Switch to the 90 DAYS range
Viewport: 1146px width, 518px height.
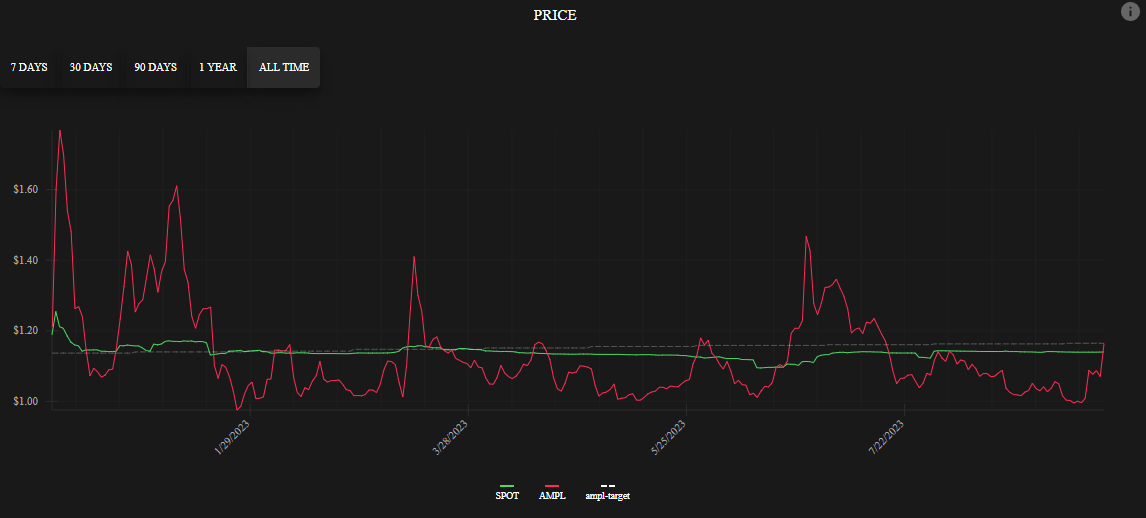(x=155, y=67)
